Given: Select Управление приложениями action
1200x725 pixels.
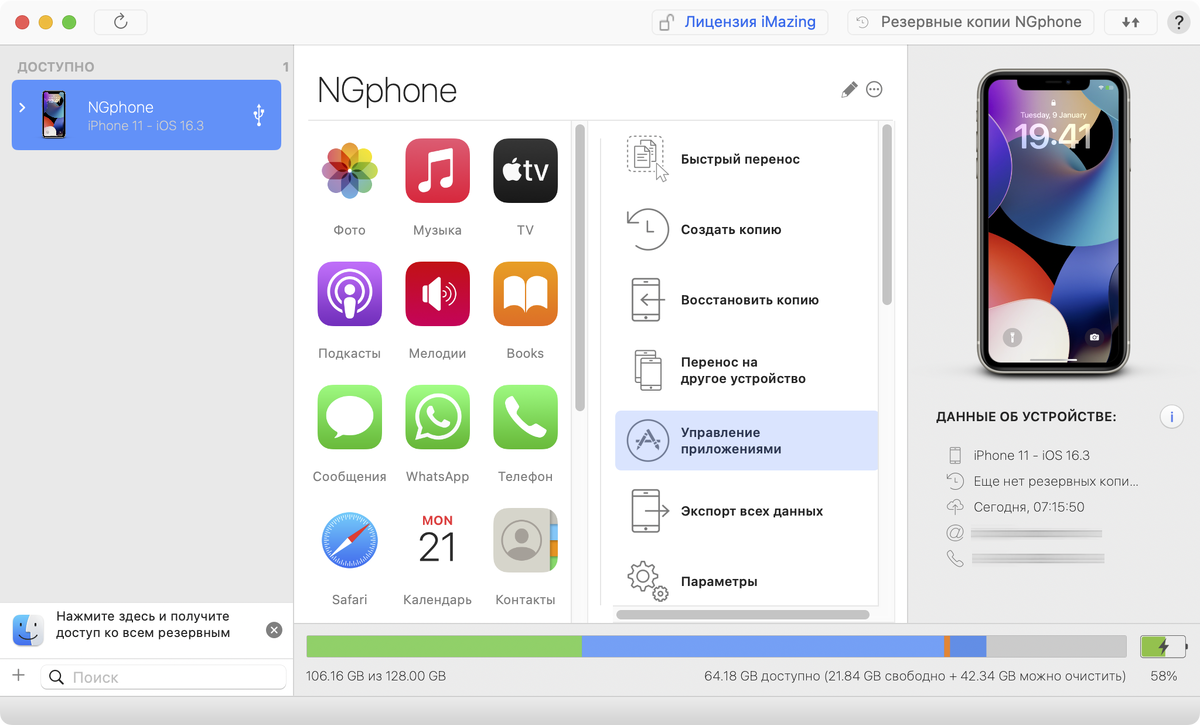Looking at the screenshot, I should coord(746,441).
